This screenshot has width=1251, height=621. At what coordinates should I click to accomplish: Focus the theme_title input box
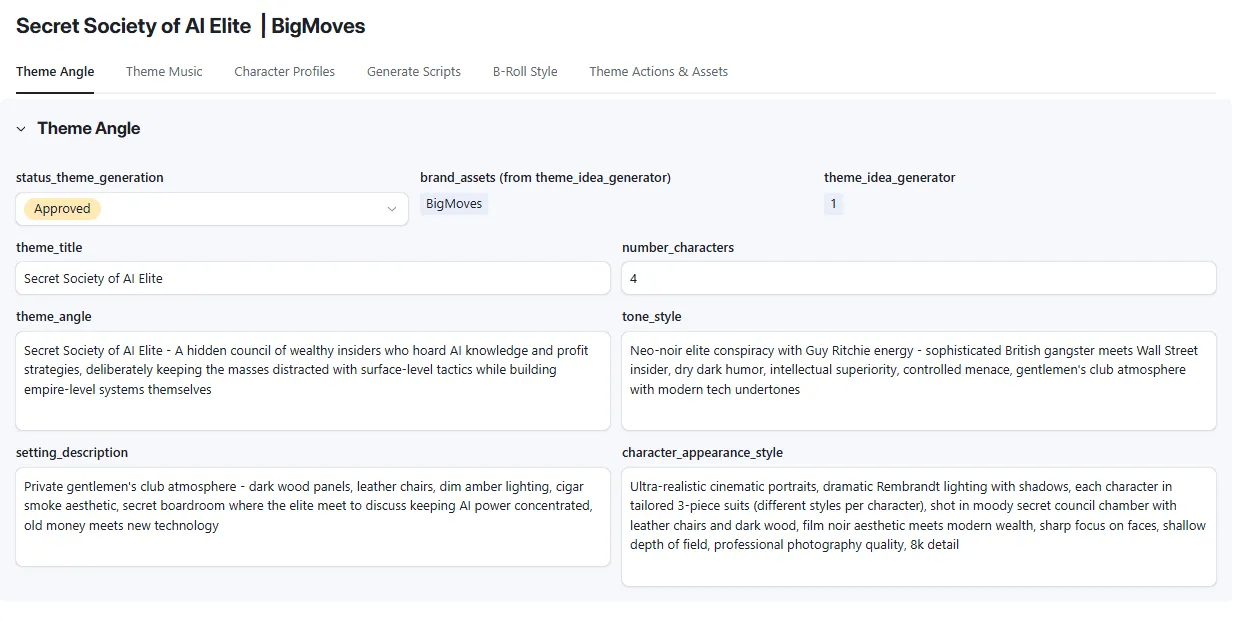pos(313,278)
